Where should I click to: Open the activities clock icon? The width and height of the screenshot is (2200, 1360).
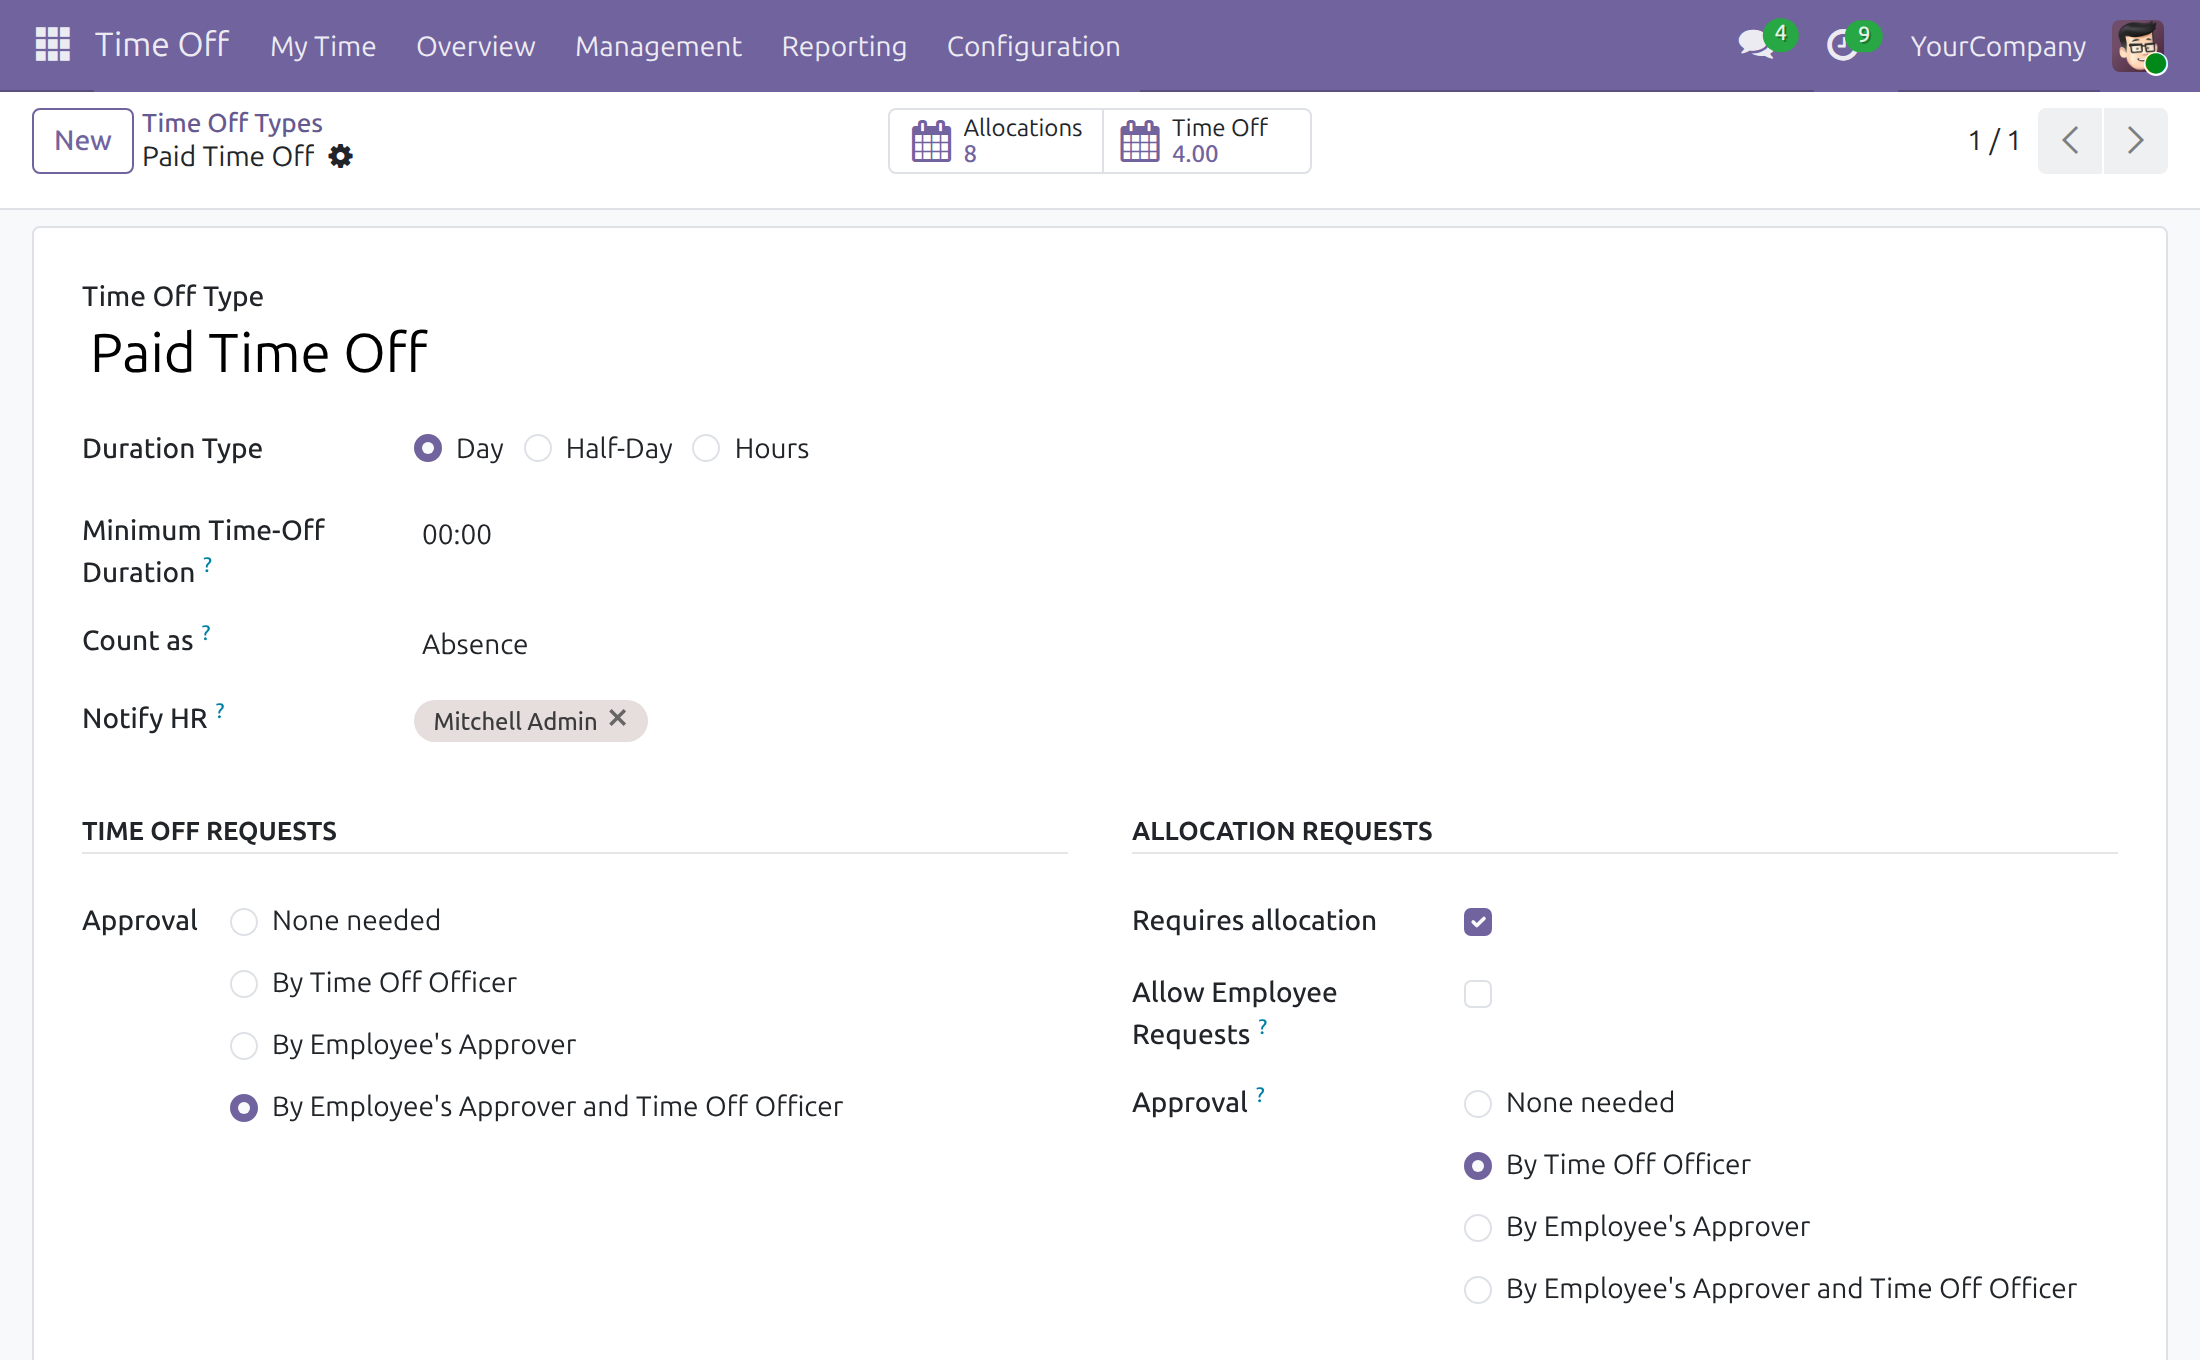pos(1842,45)
